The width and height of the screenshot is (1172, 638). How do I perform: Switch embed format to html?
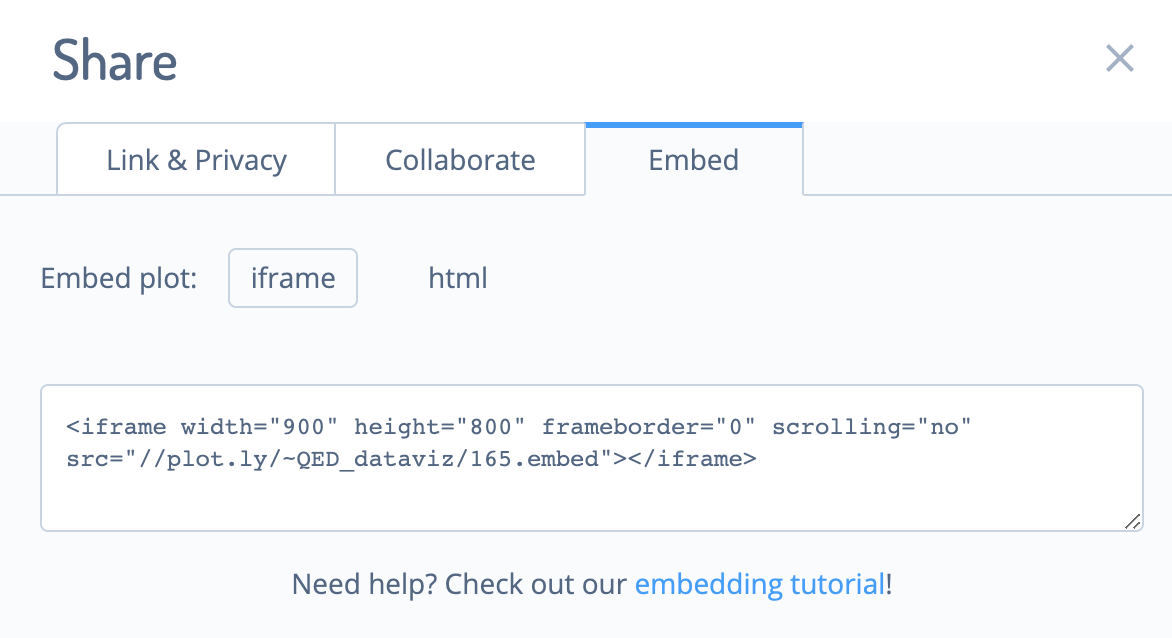pyautogui.click(x=457, y=278)
